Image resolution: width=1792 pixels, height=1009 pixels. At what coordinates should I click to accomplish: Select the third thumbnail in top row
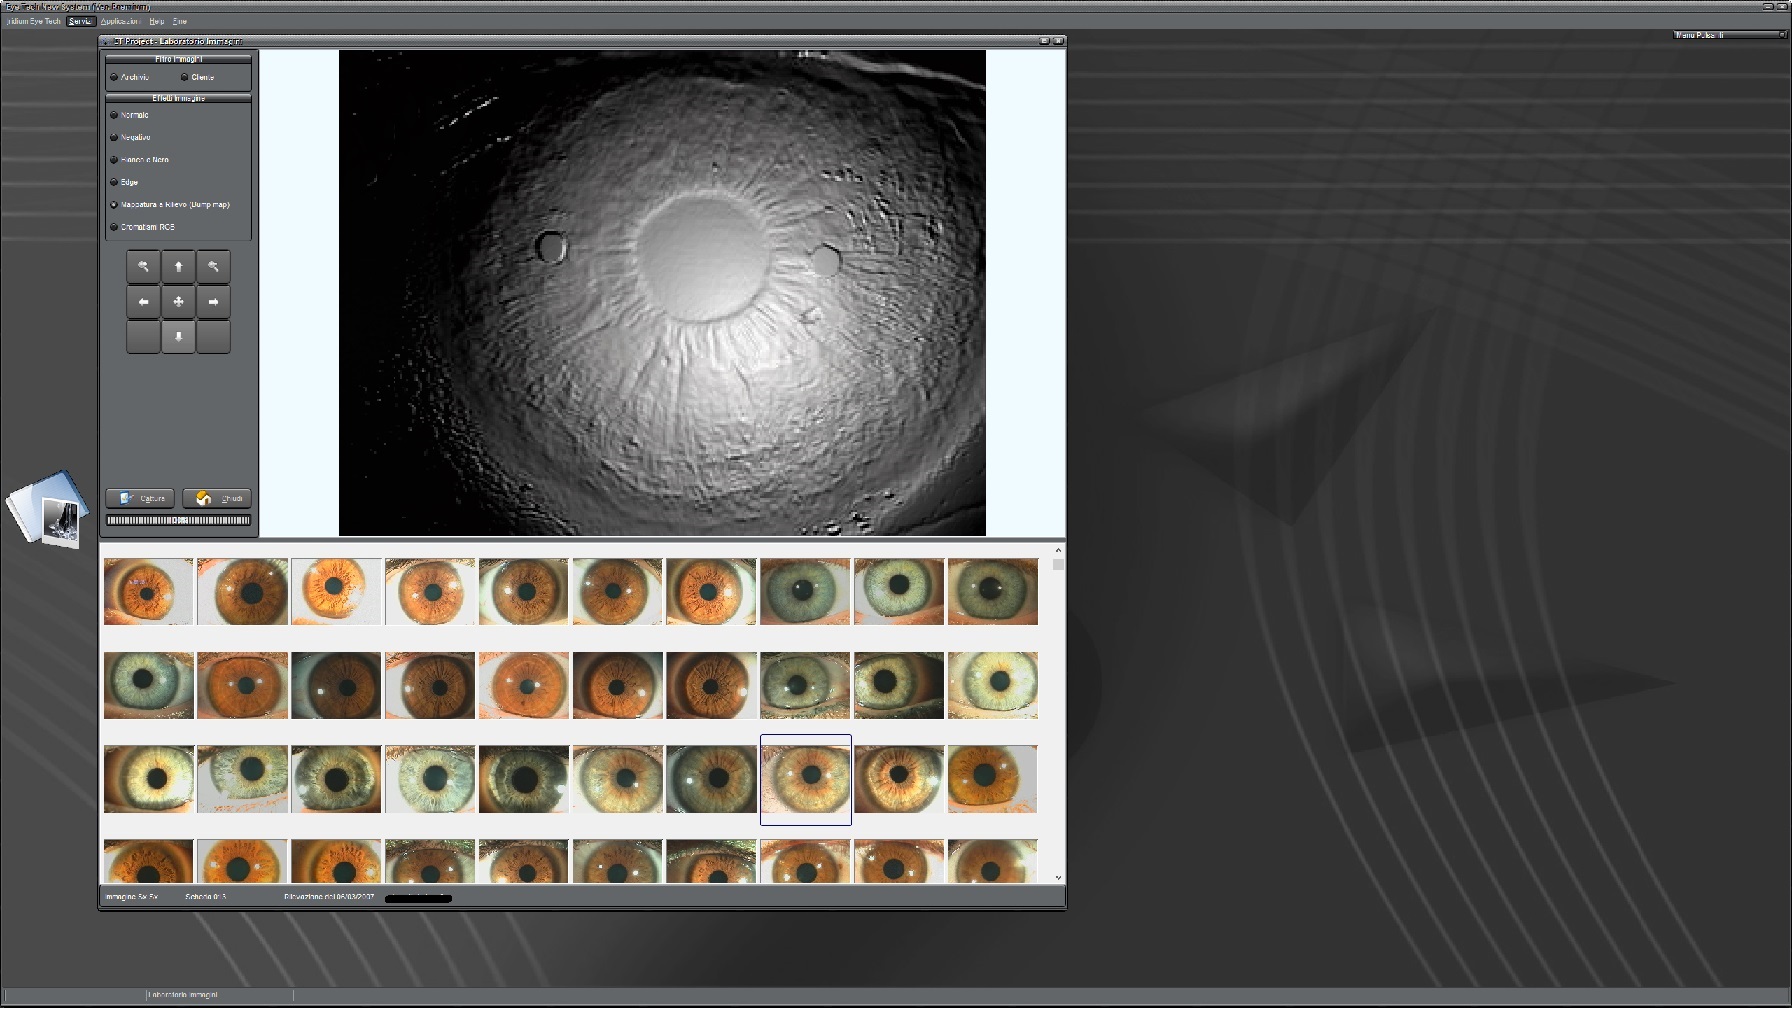pyautogui.click(x=336, y=592)
